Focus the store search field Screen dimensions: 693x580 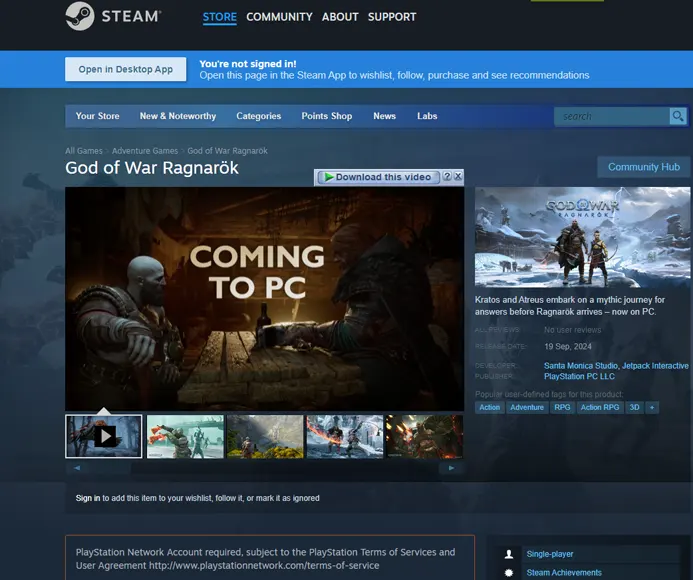point(612,116)
